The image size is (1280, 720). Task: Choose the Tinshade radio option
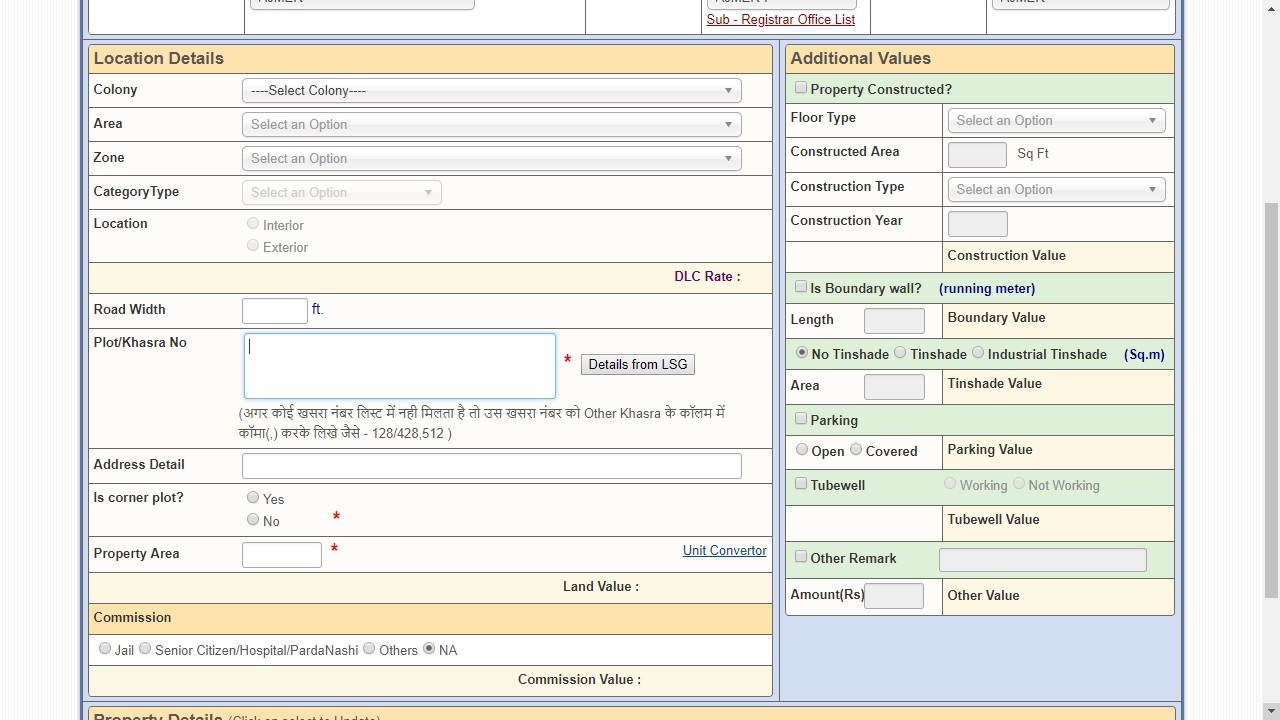[x=900, y=353]
